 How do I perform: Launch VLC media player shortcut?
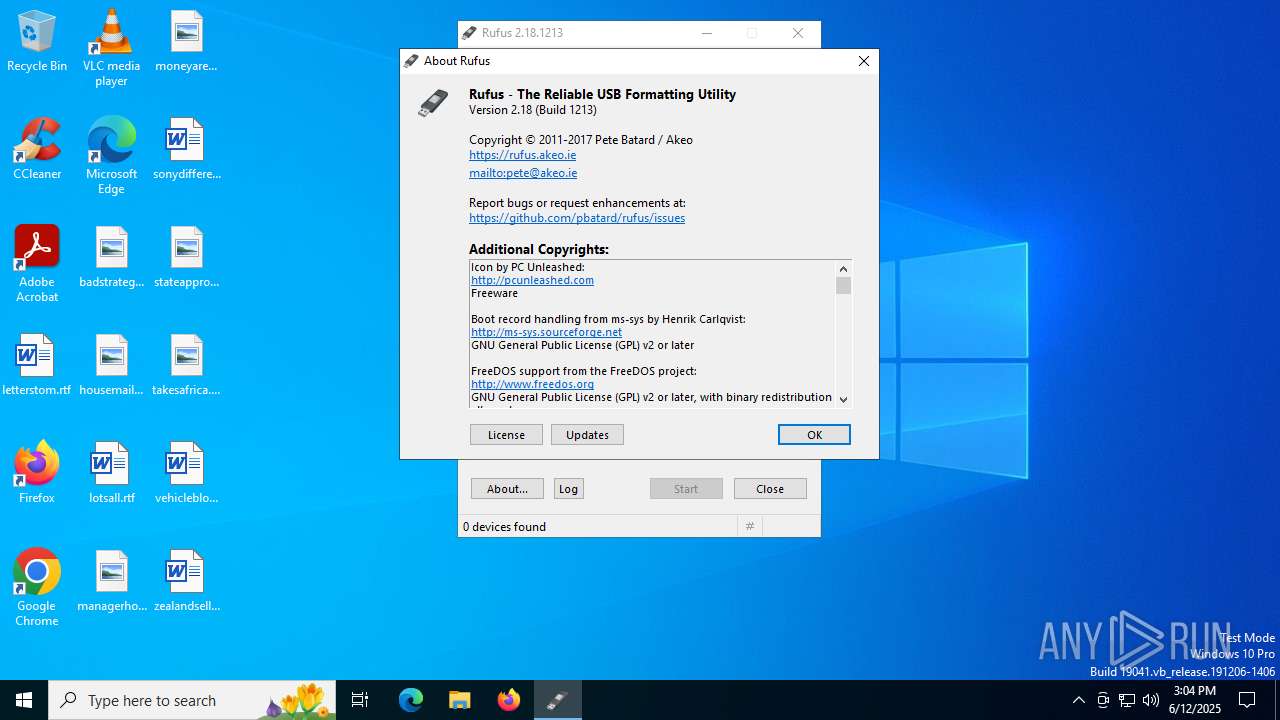coord(111,48)
